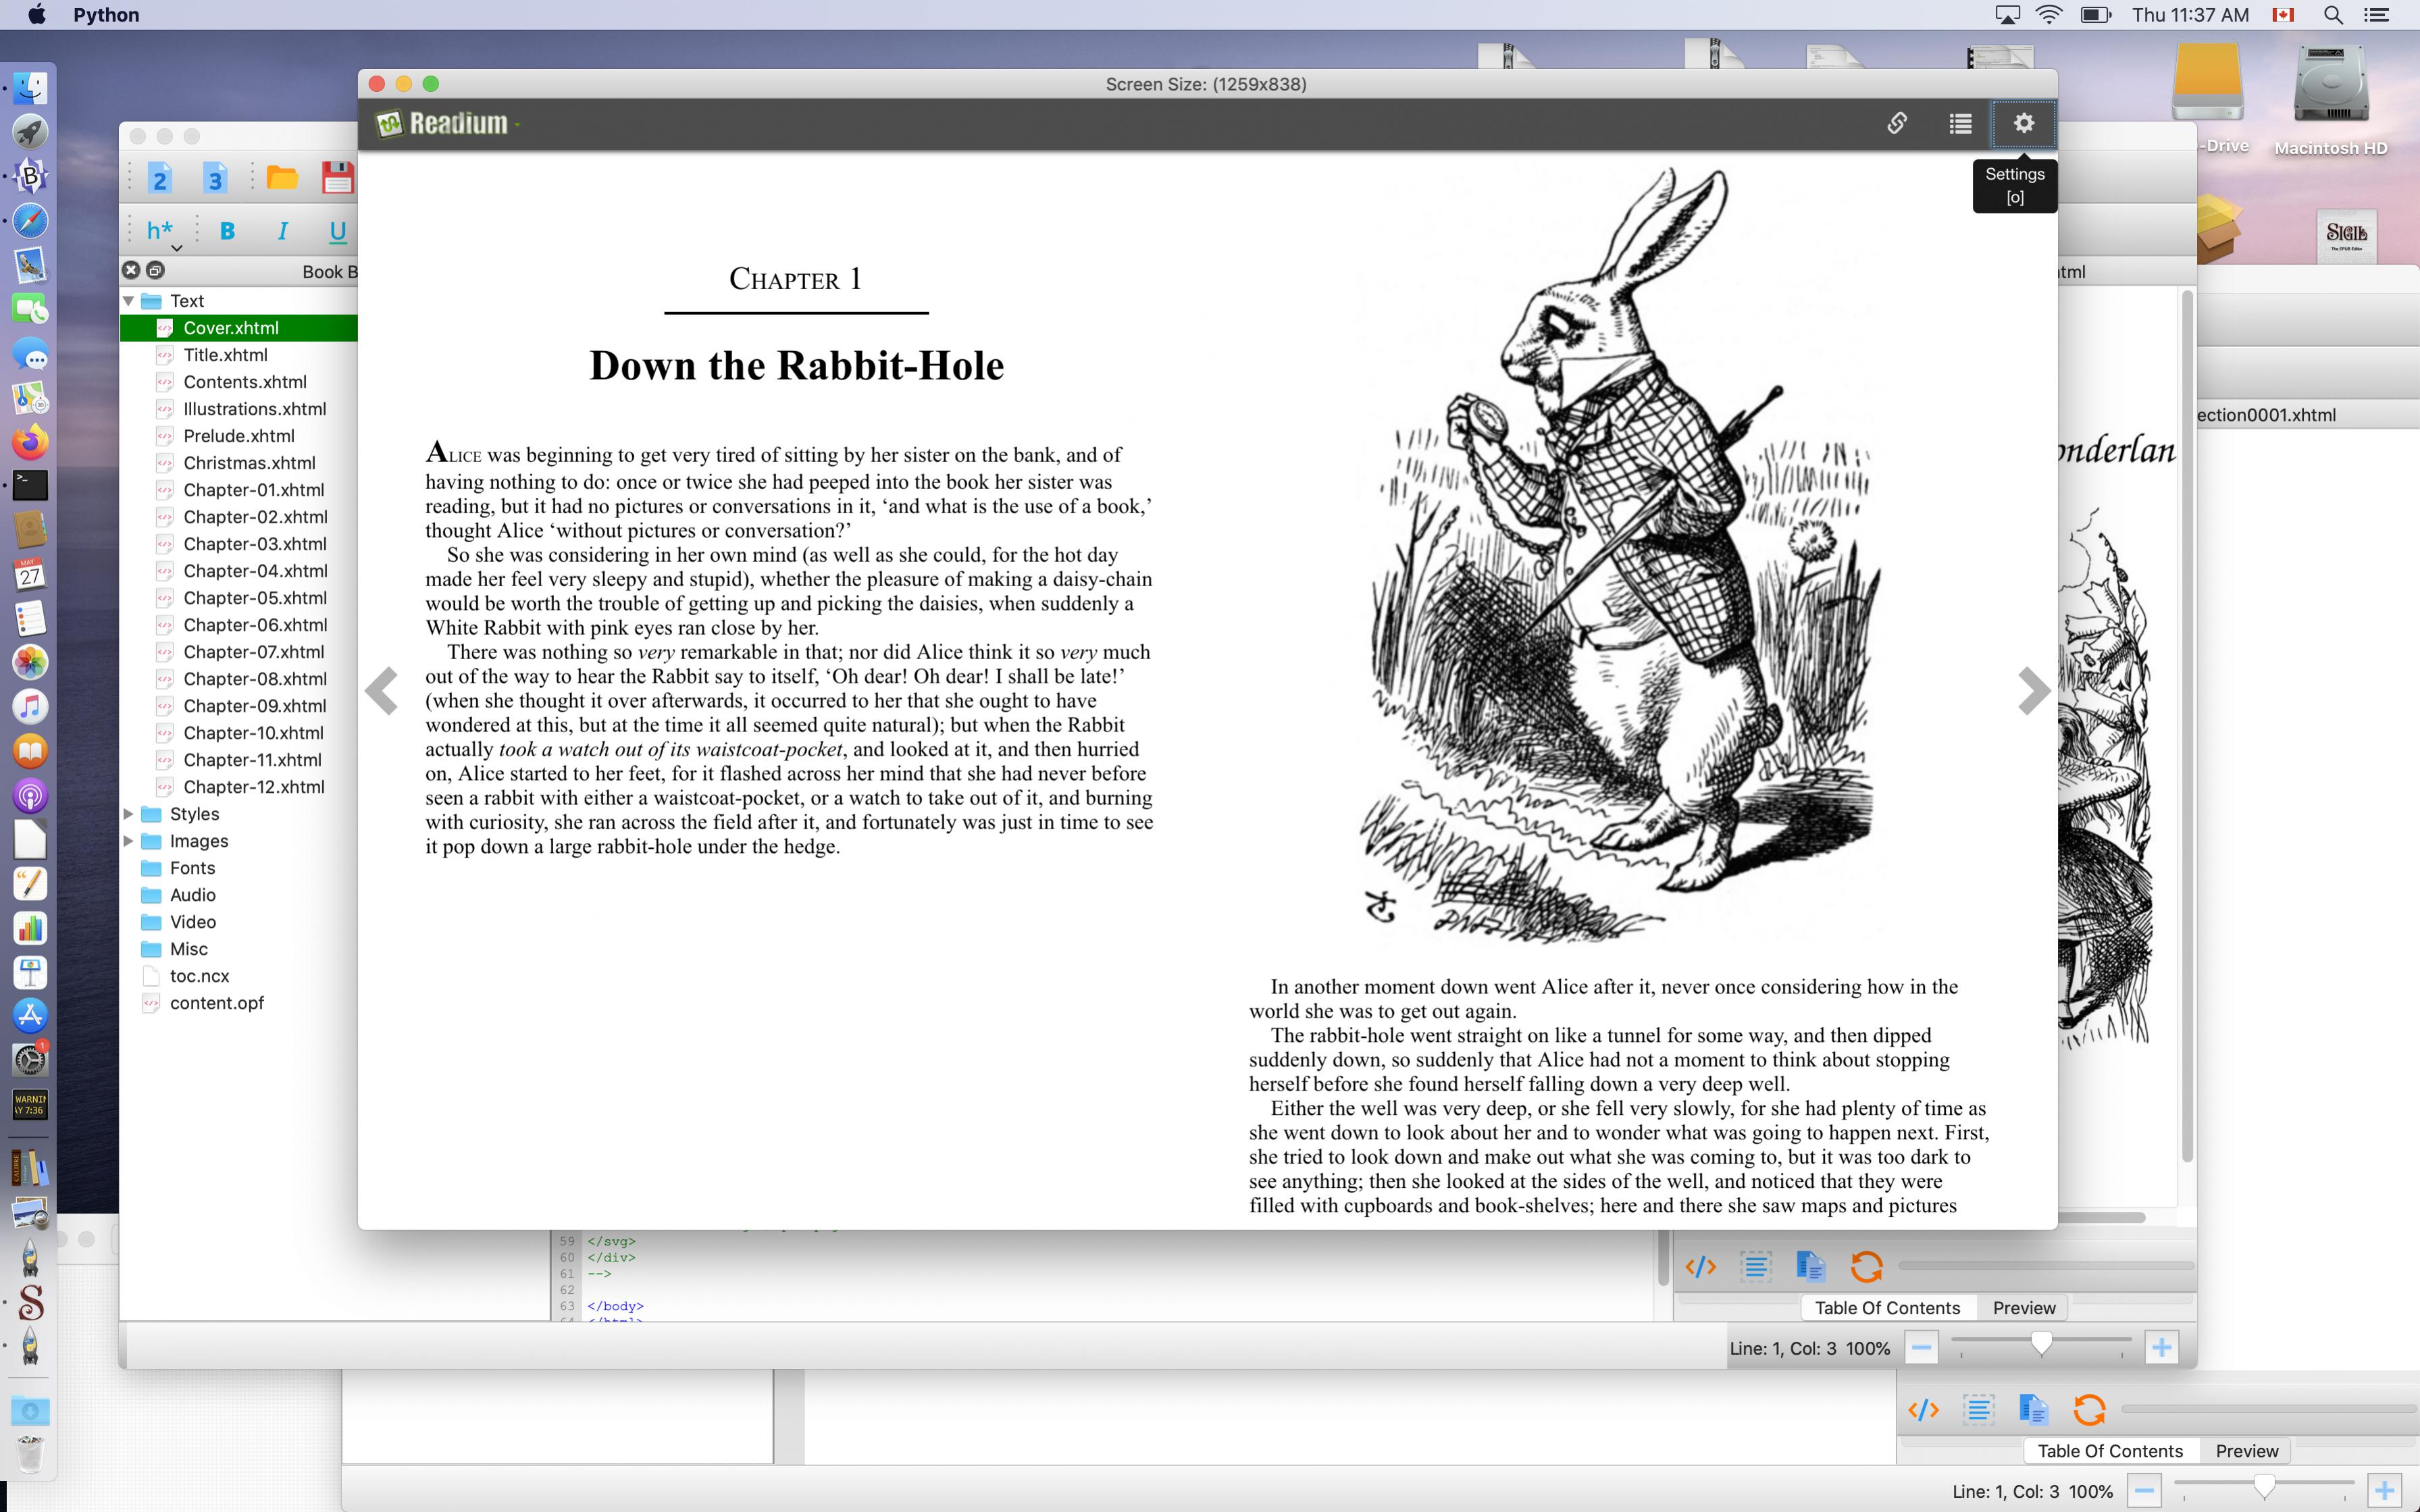The width and height of the screenshot is (2420, 1512).
Task: Expand the Styles folder
Action: 129,814
